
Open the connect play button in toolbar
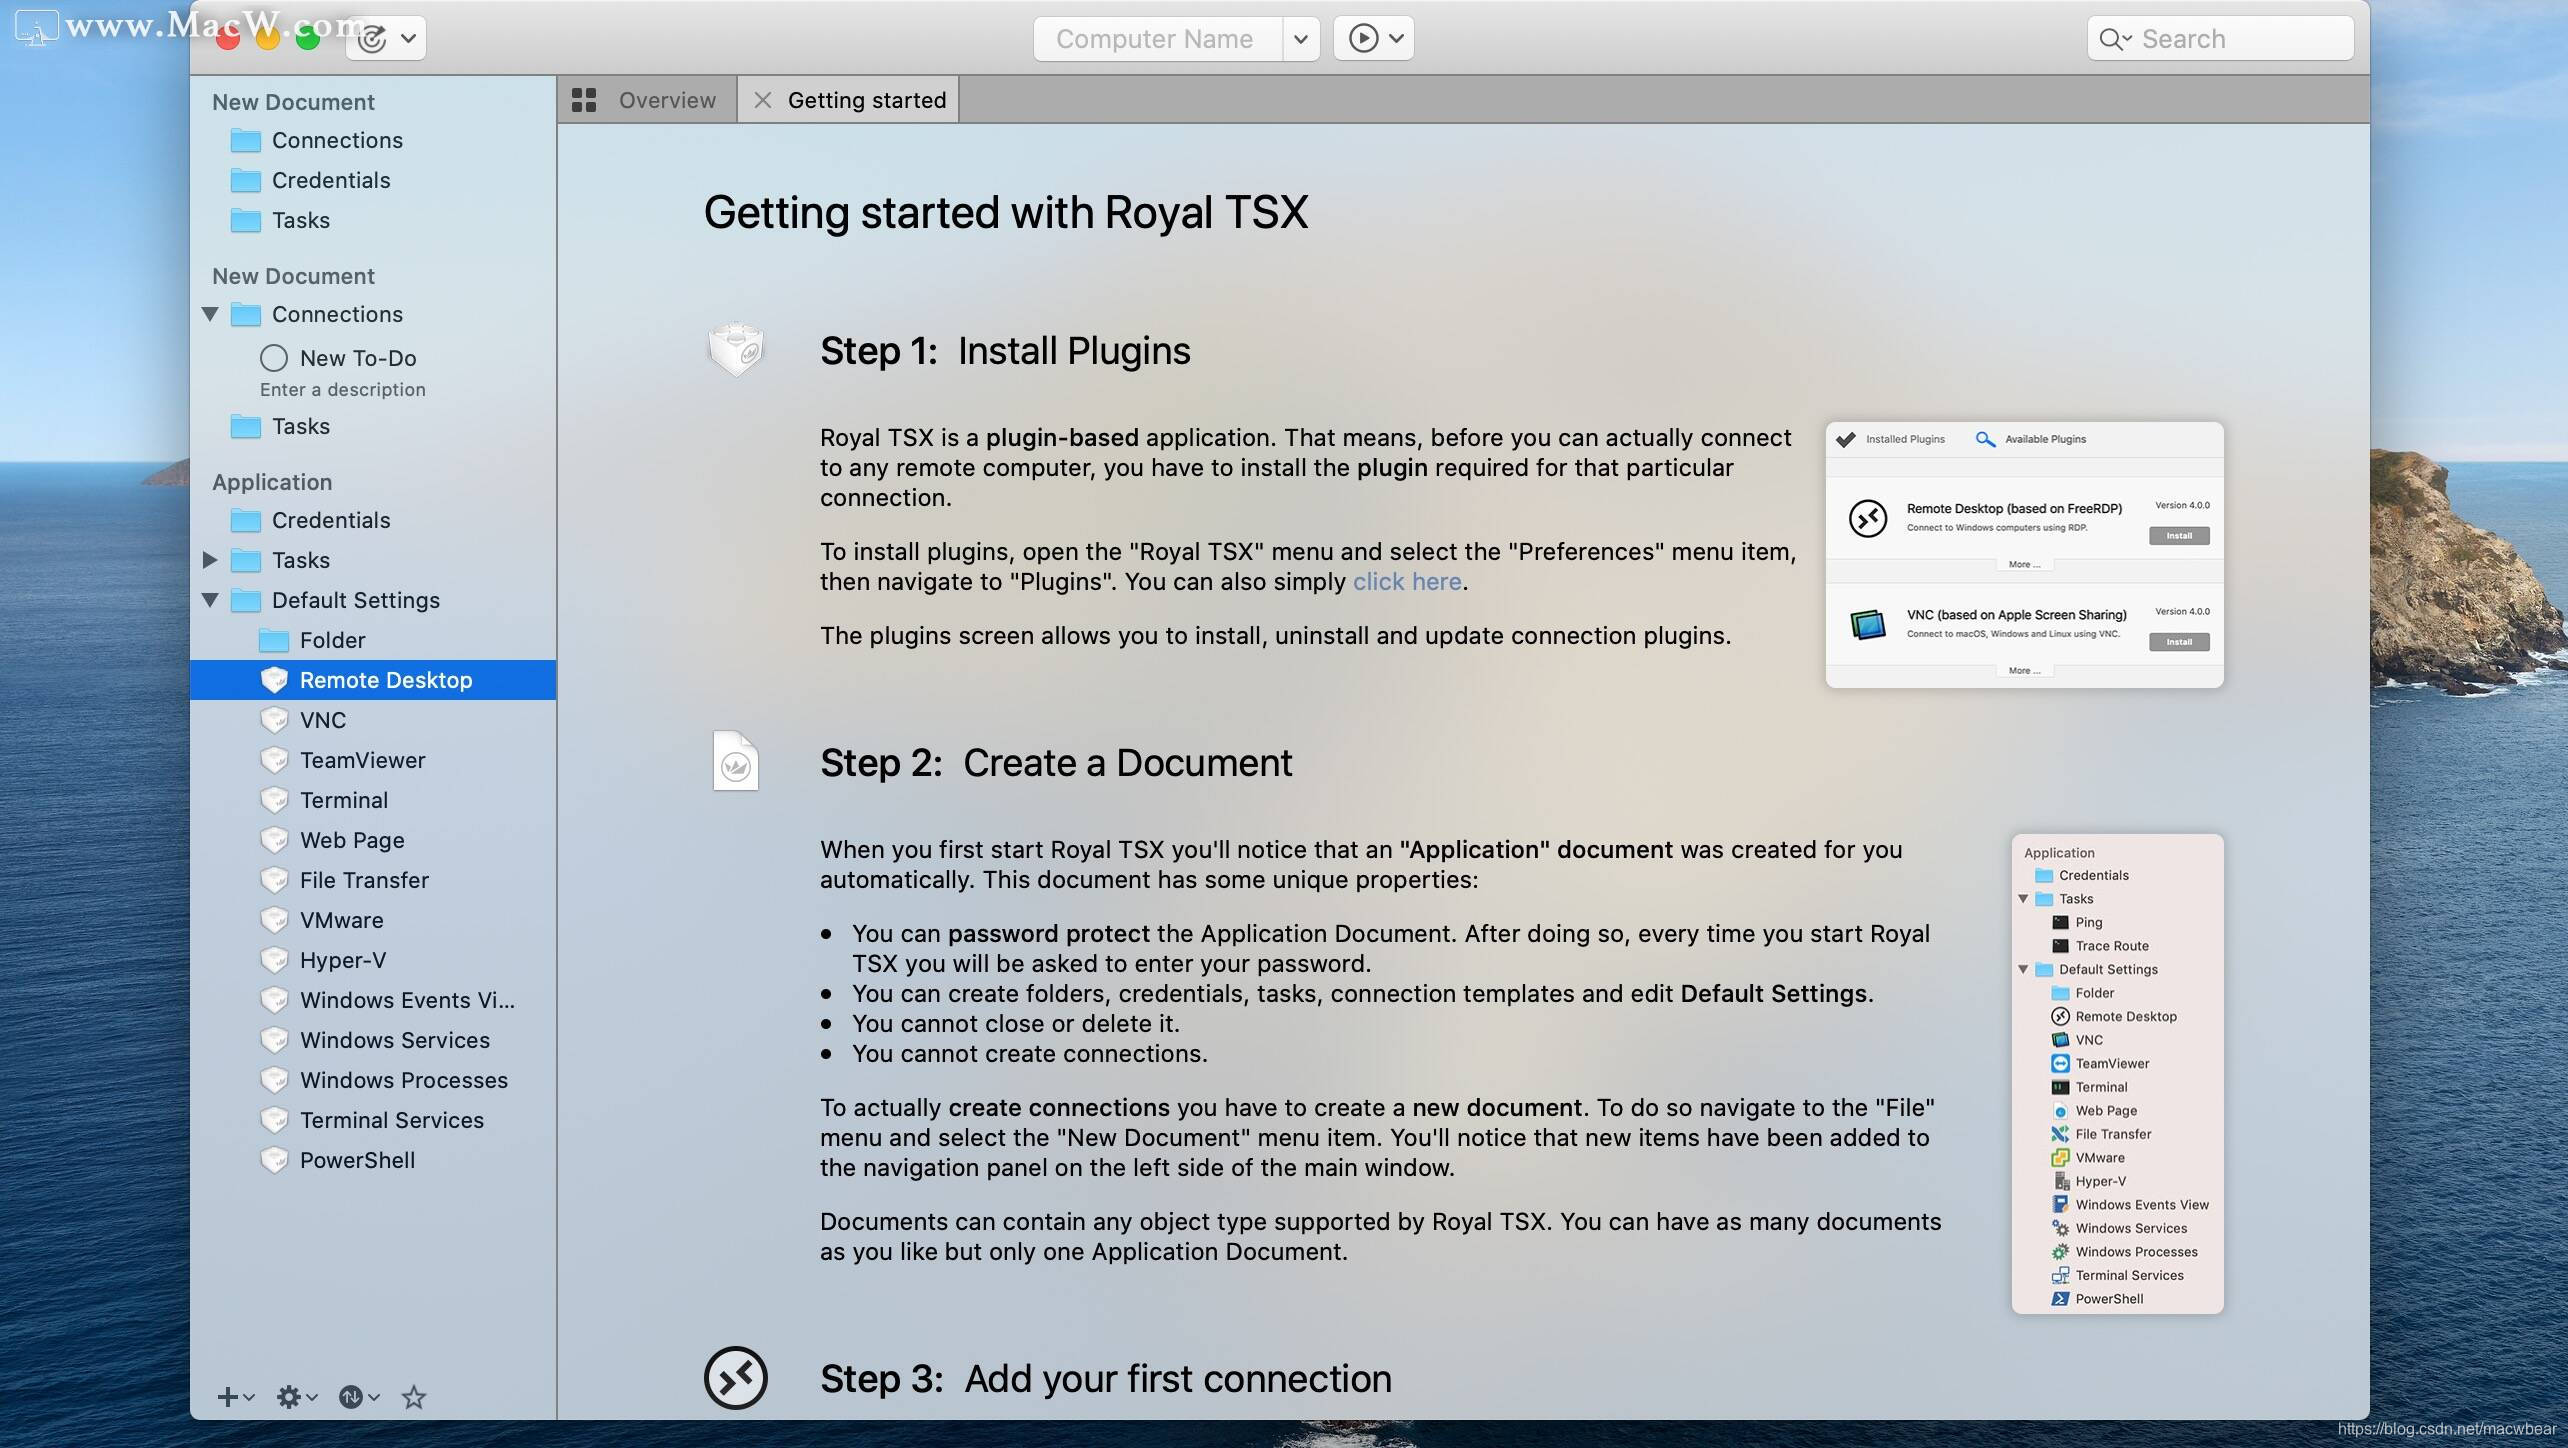(1362, 38)
